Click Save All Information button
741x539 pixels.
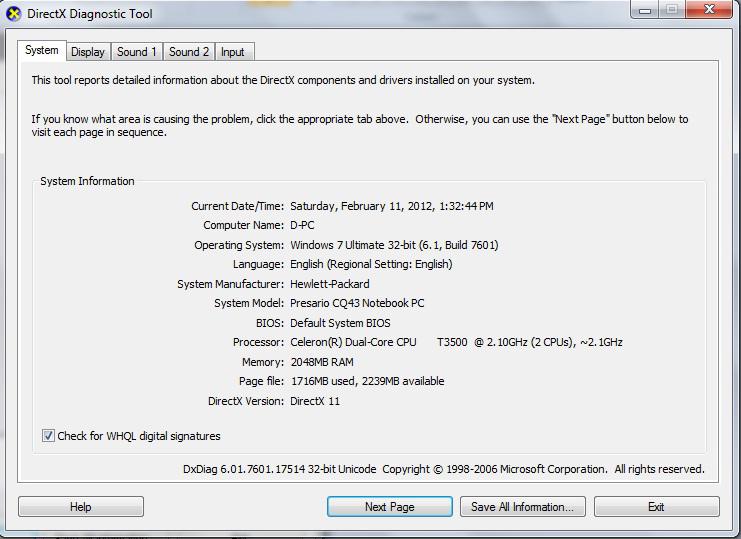(x=522, y=507)
